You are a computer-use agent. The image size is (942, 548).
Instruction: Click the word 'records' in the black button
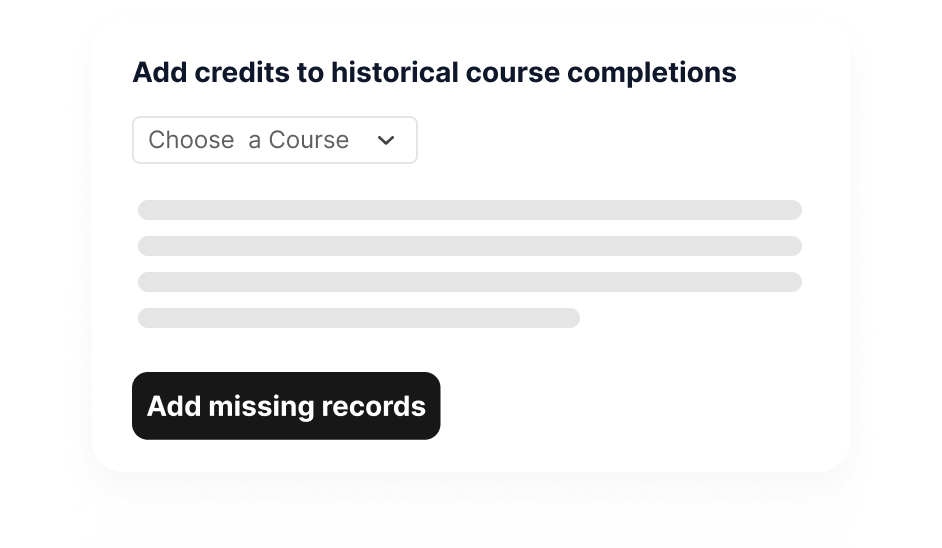[x=373, y=406]
